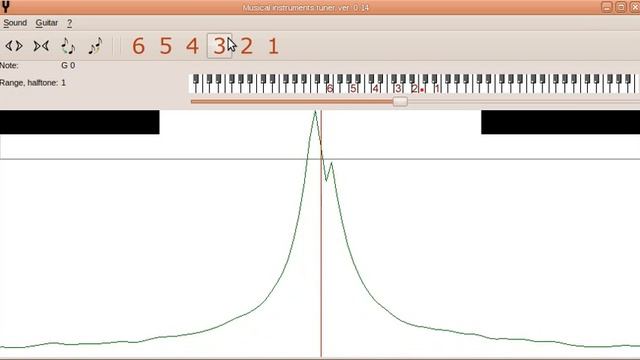Select guitar string 2 button
The height and width of the screenshot is (360, 640).
coord(246,46)
